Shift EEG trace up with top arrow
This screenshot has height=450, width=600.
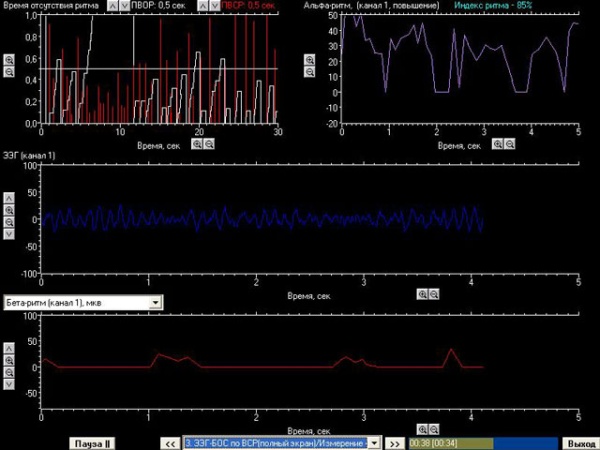(10, 198)
